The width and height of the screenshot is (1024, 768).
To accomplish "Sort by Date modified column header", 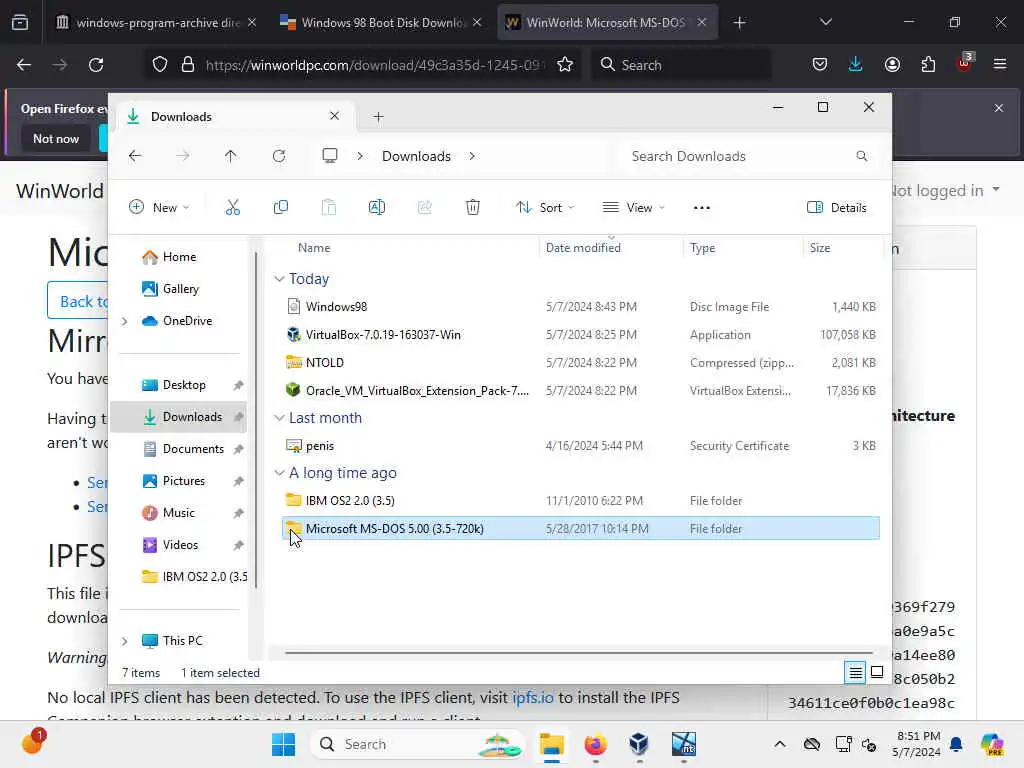I will [583, 248].
